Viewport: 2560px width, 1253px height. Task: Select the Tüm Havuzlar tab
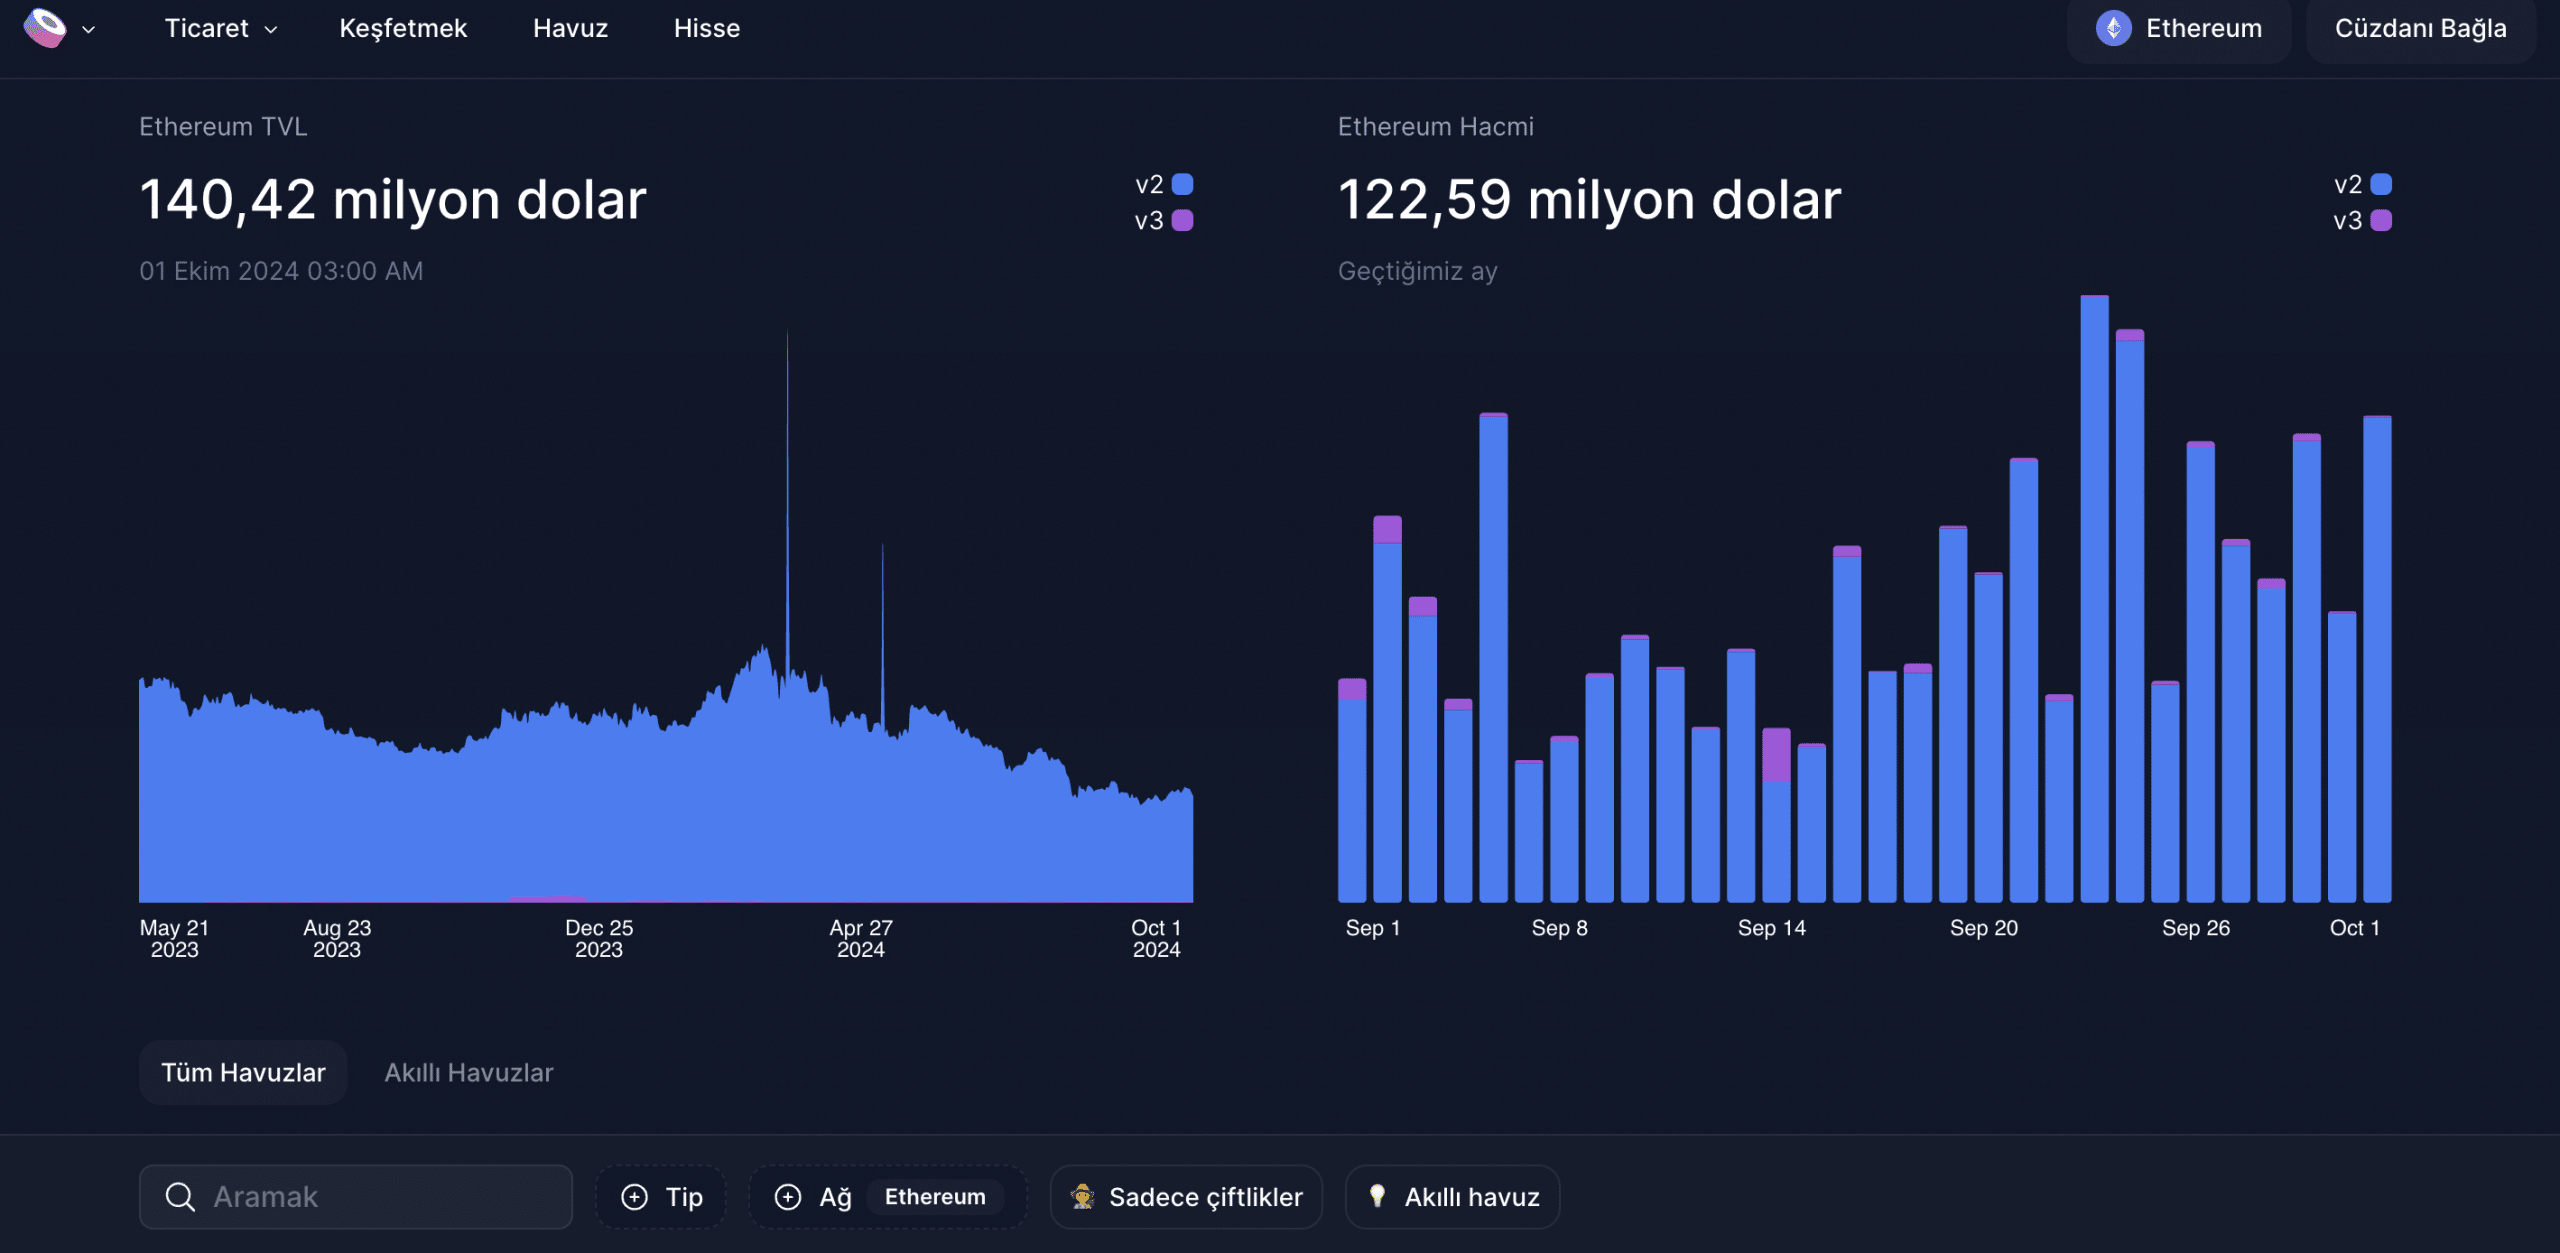pyautogui.click(x=243, y=1072)
